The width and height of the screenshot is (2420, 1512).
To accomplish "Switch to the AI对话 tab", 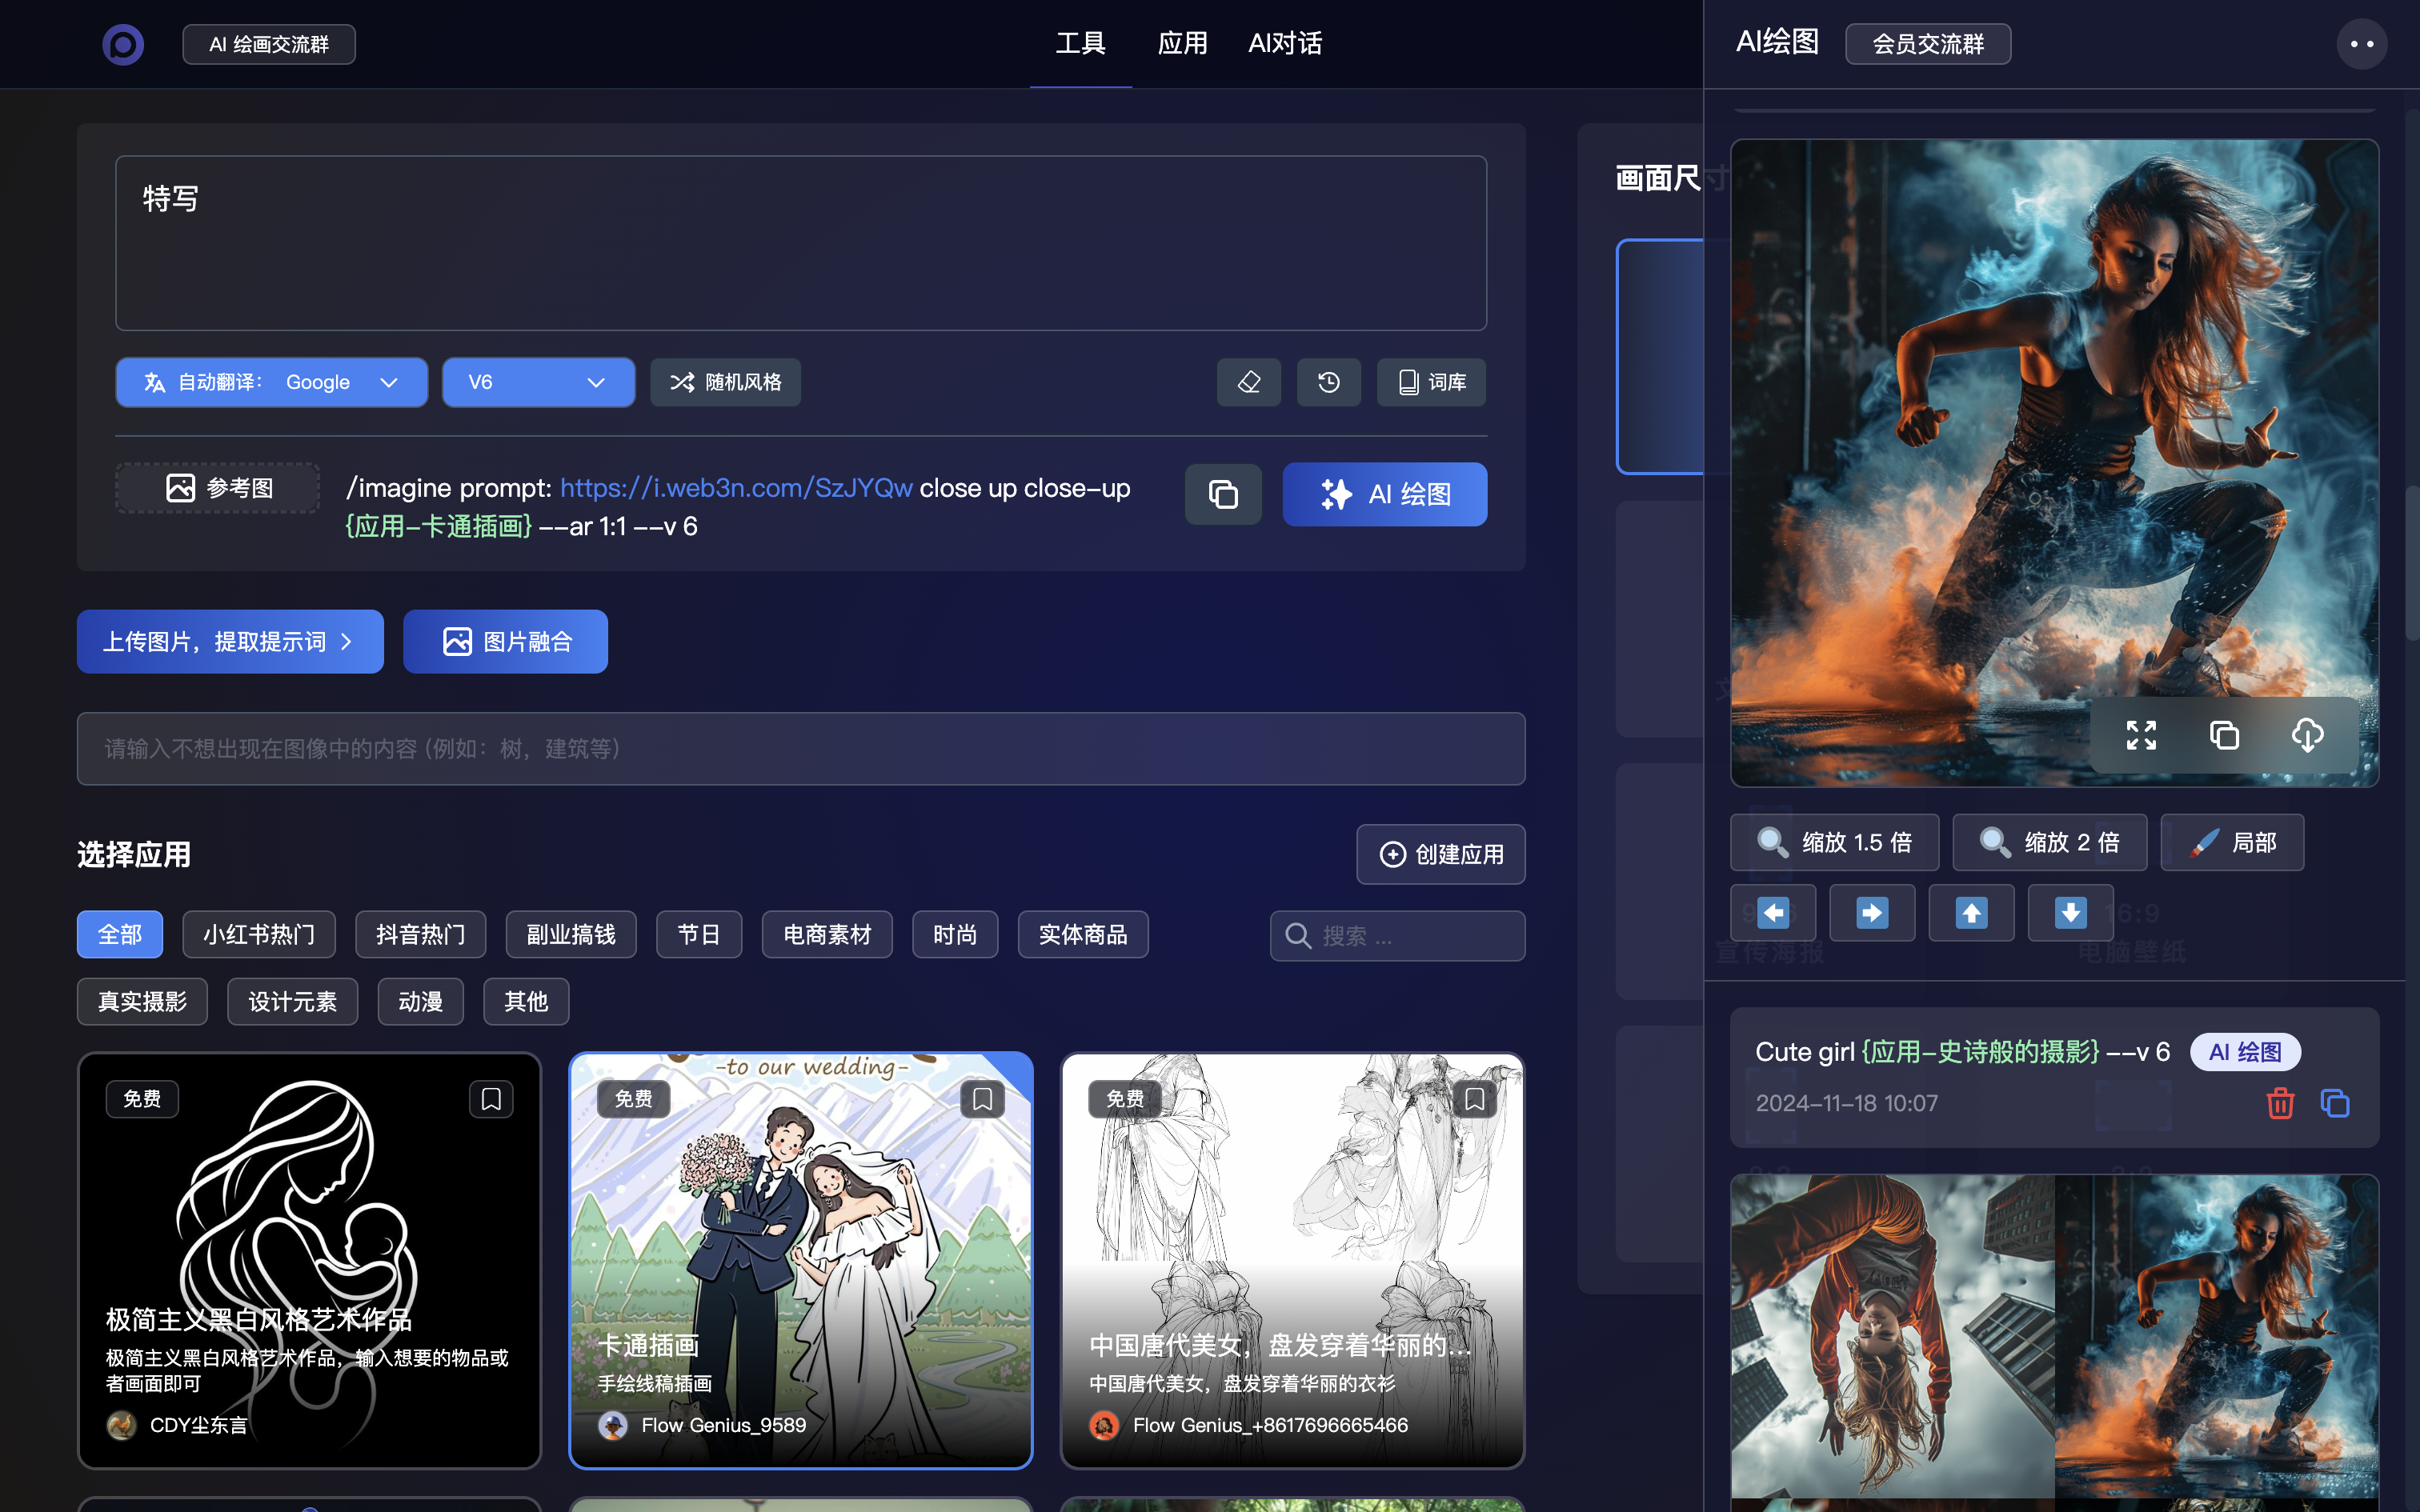I will click(x=1285, y=44).
